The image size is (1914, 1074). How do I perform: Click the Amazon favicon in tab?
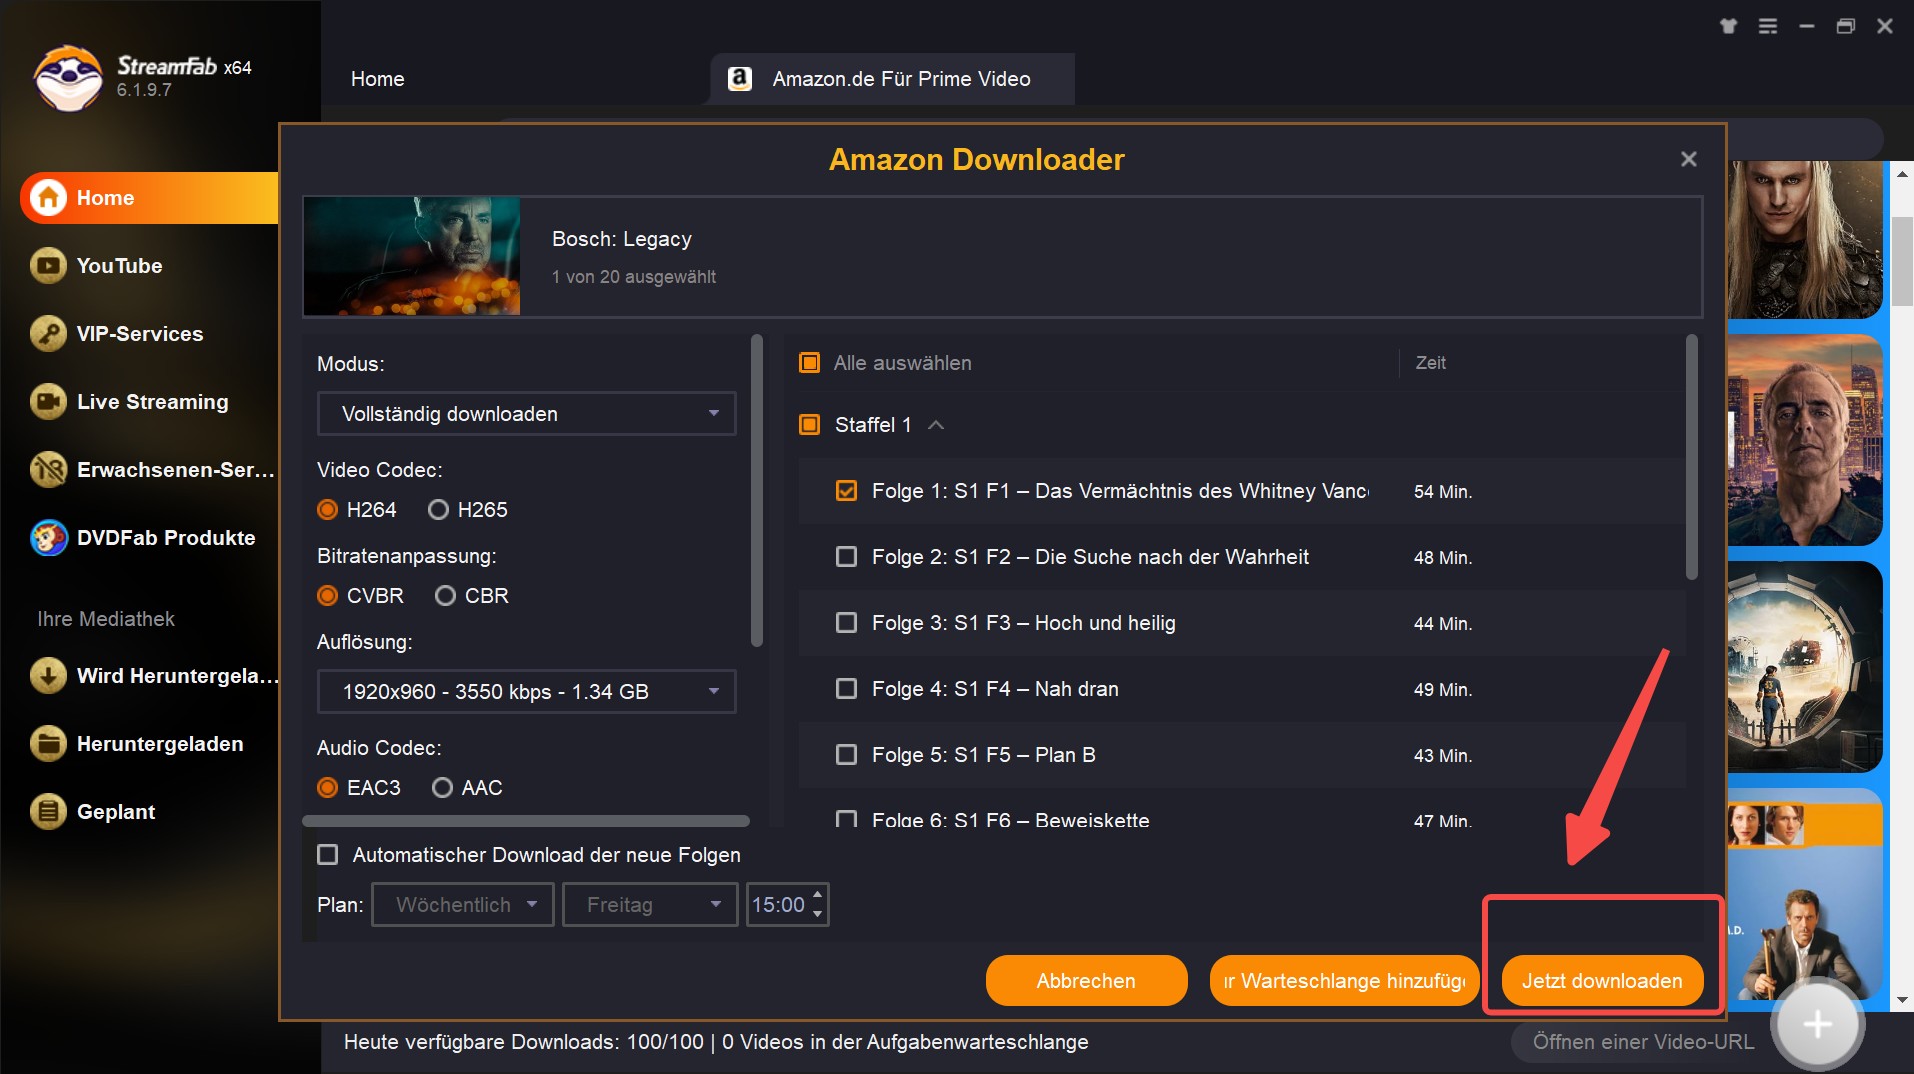(740, 79)
